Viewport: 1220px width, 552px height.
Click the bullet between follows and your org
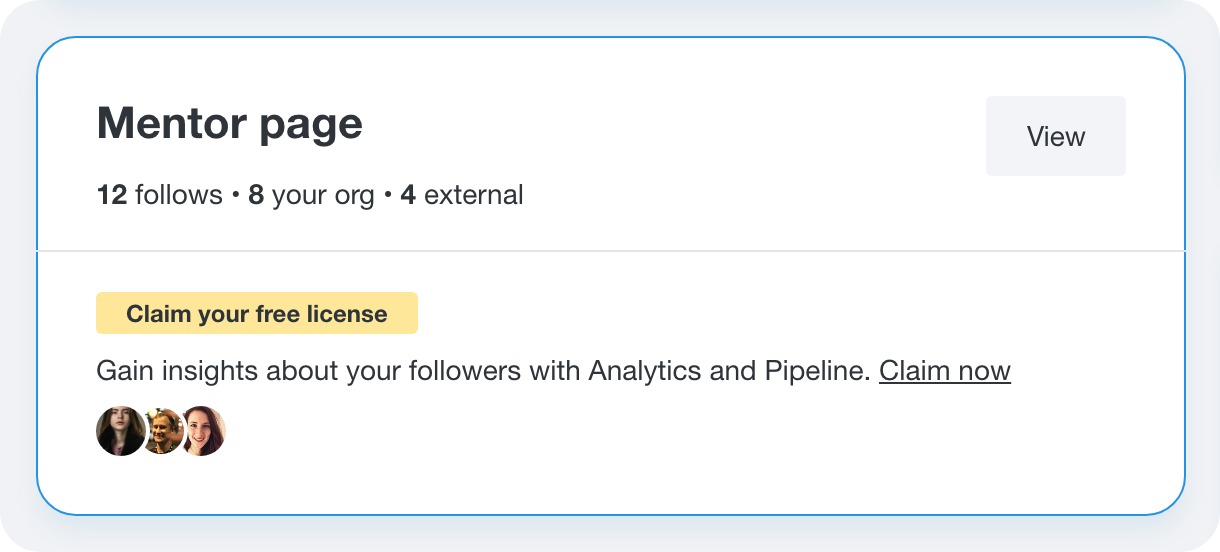coord(236,195)
